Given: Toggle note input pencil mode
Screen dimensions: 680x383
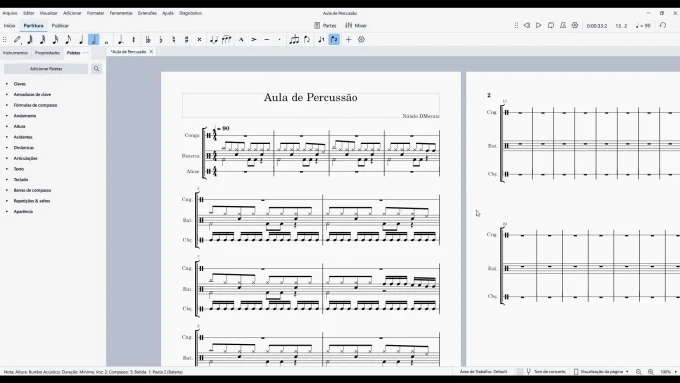Looking at the screenshot, I should 17,39.
